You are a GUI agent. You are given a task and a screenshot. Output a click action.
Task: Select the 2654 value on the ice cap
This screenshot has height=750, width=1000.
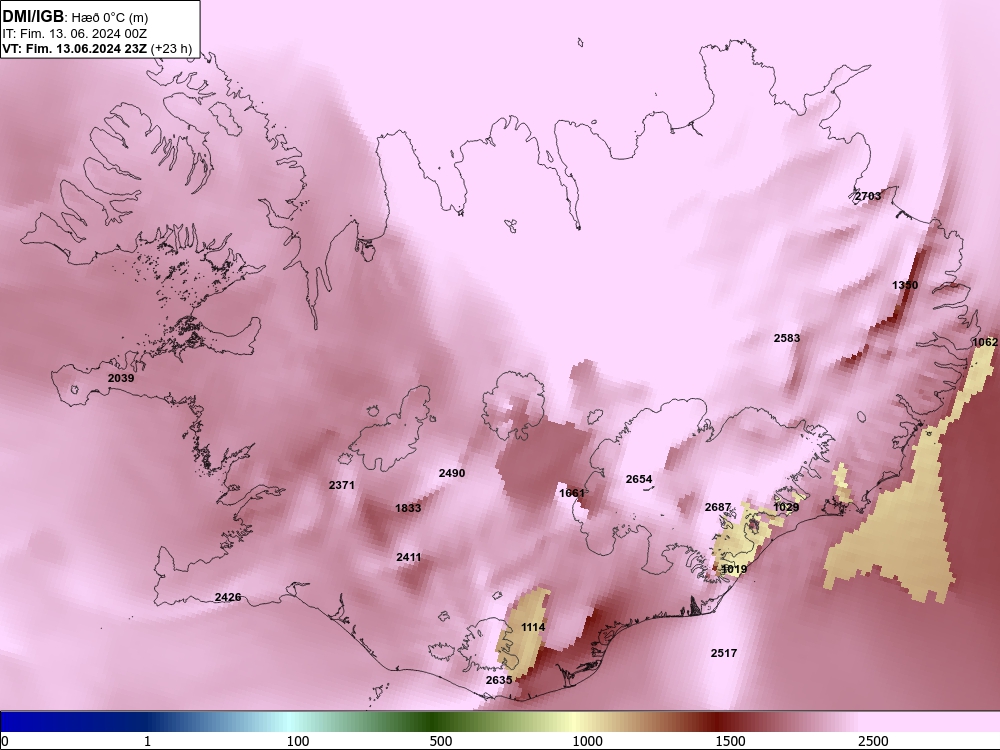click(x=639, y=479)
